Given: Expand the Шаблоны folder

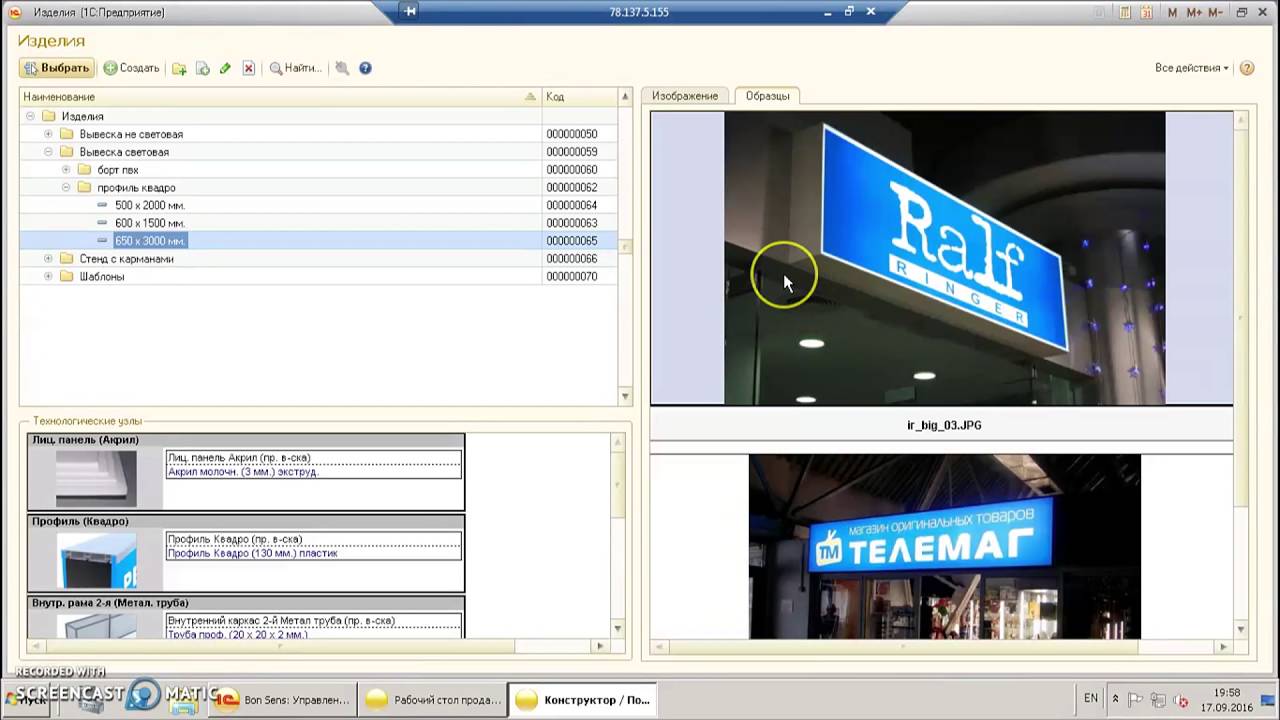Looking at the screenshot, I should pos(48,277).
